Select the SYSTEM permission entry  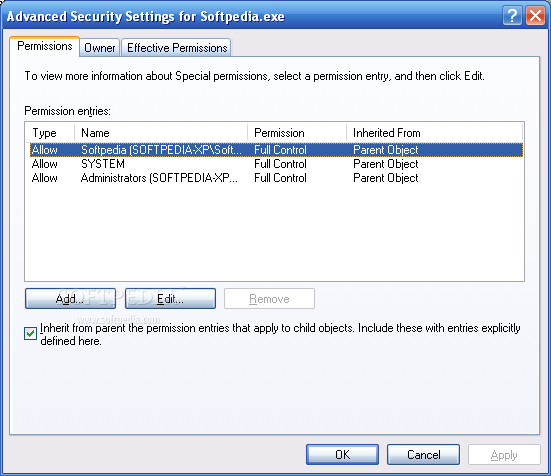tap(276, 164)
